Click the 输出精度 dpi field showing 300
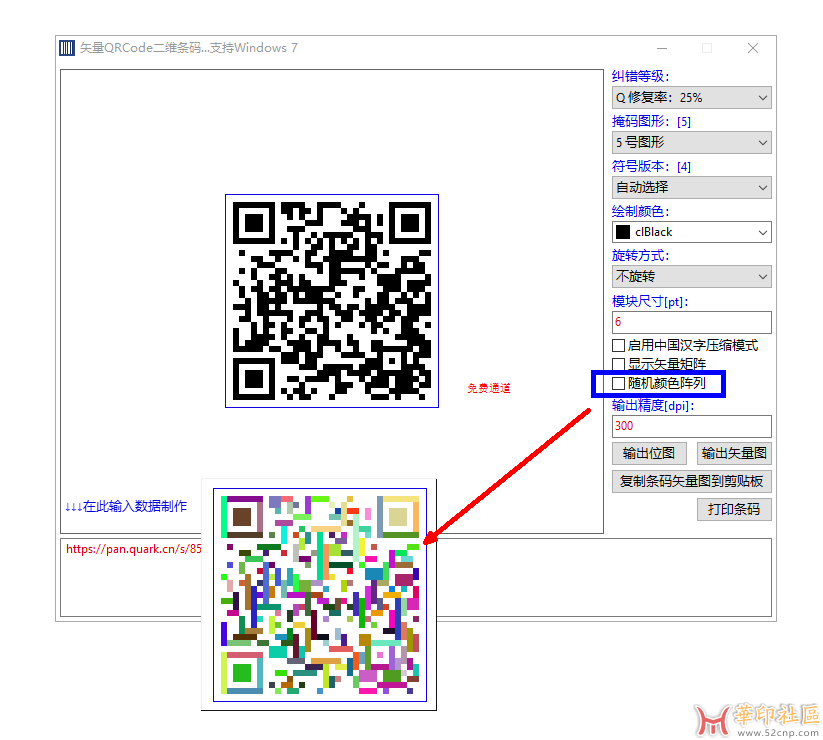 pyautogui.click(x=691, y=426)
